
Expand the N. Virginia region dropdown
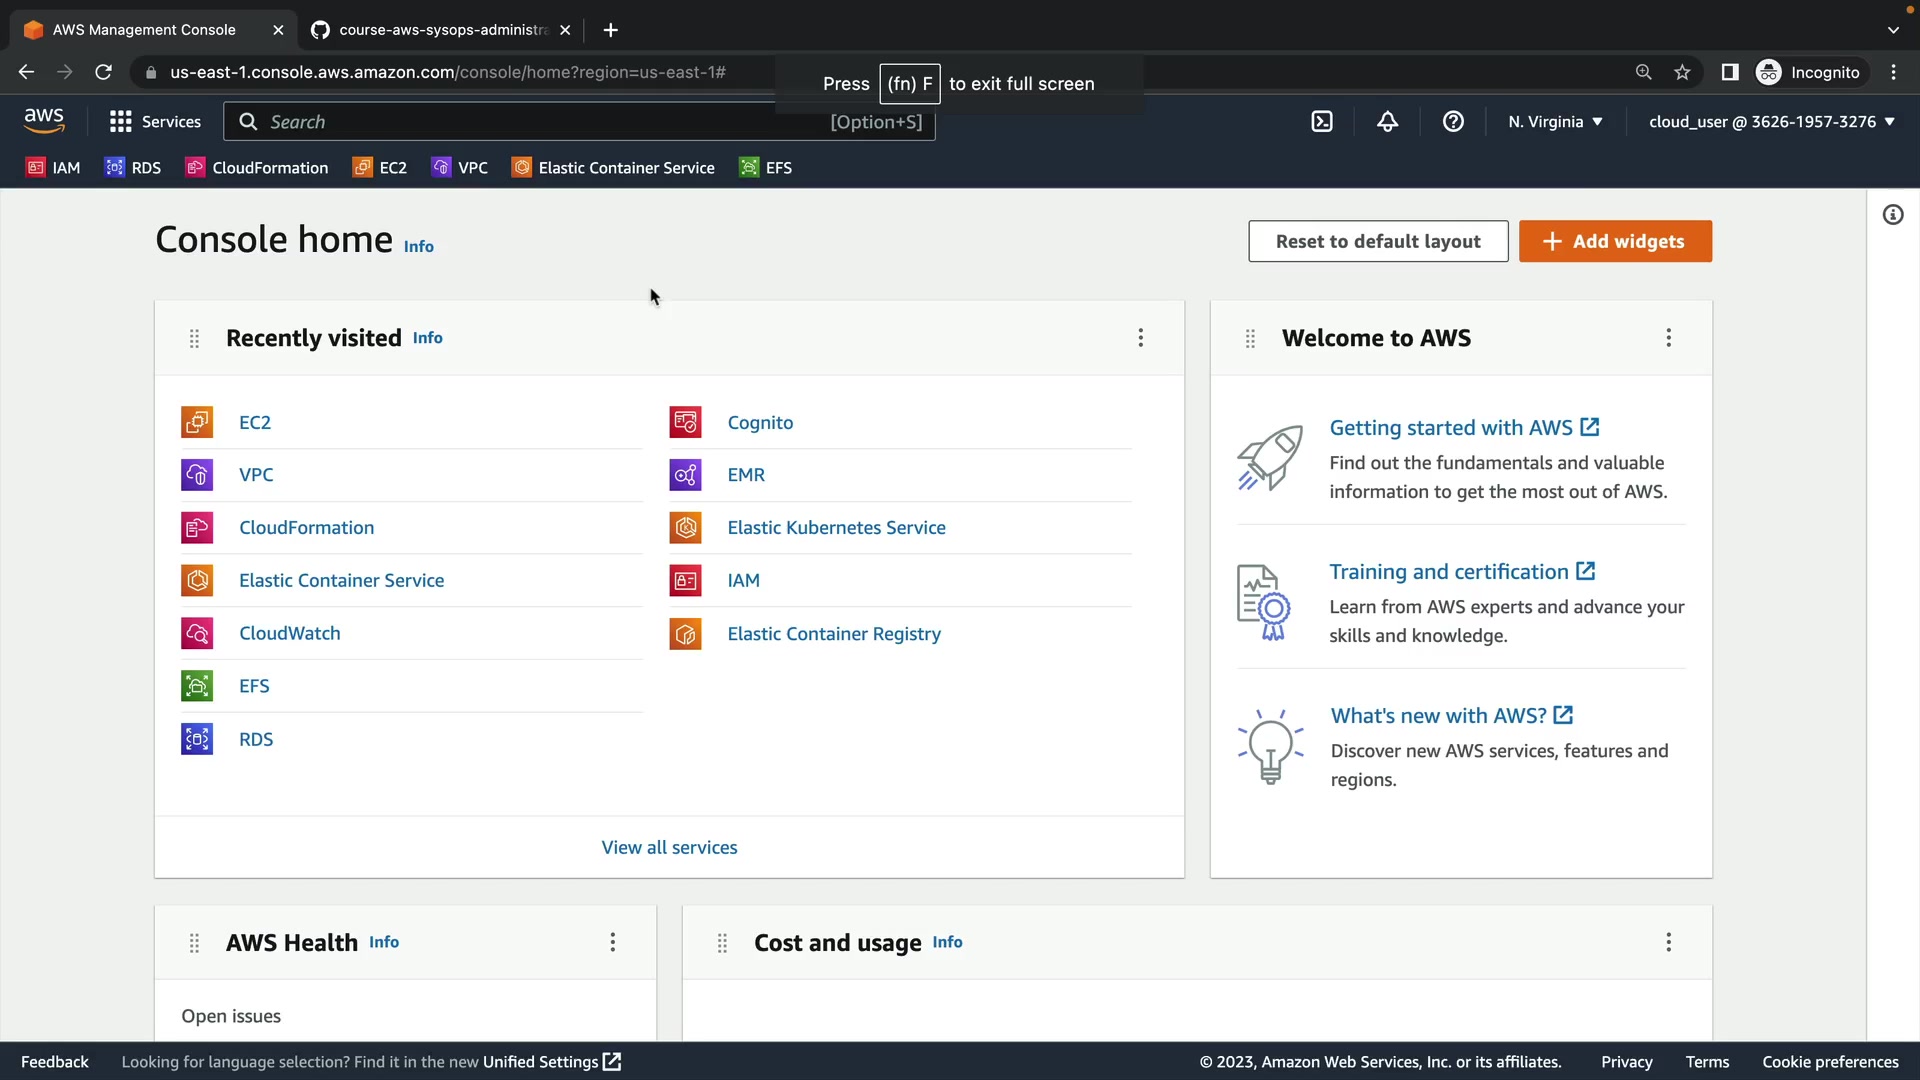(1555, 122)
